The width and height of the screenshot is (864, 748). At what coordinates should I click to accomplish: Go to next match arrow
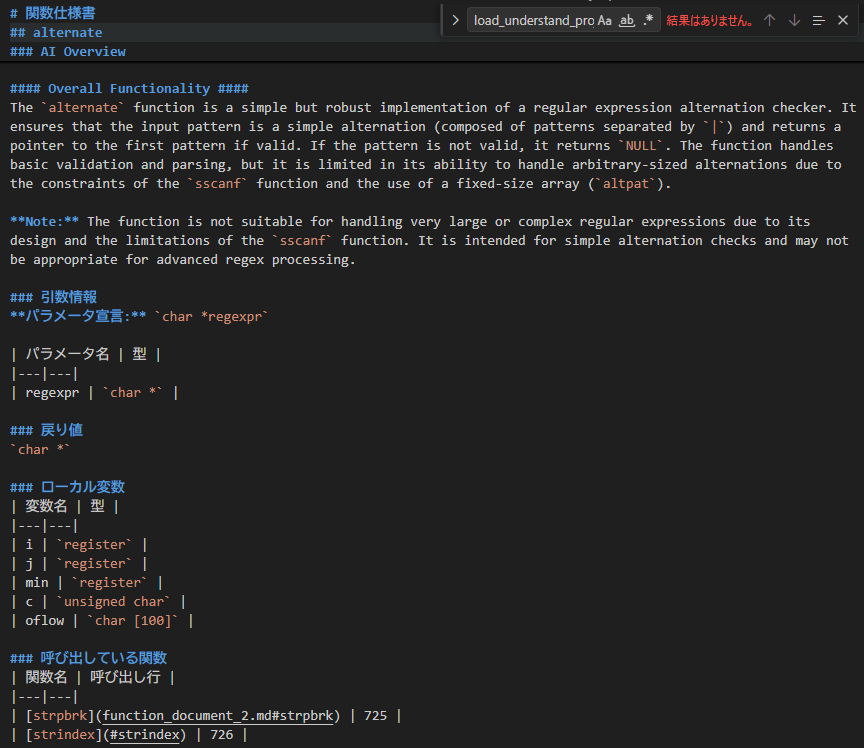point(794,21)
